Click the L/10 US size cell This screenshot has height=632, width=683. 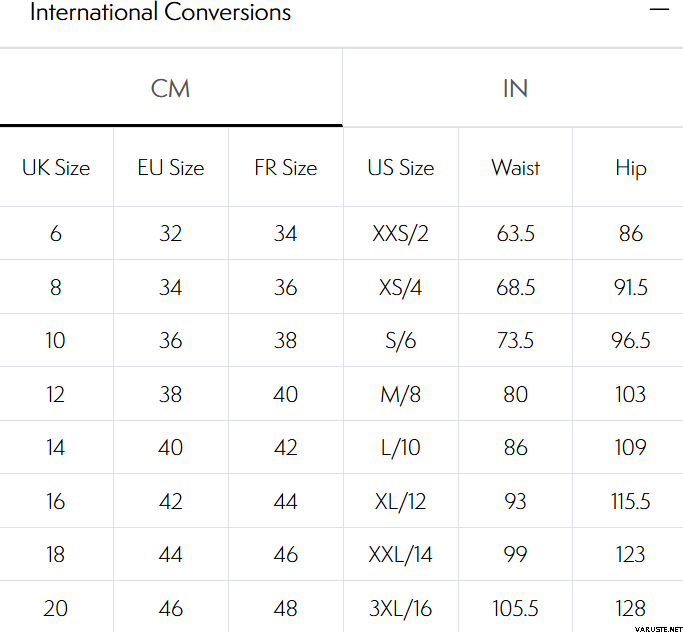(401, 447)
